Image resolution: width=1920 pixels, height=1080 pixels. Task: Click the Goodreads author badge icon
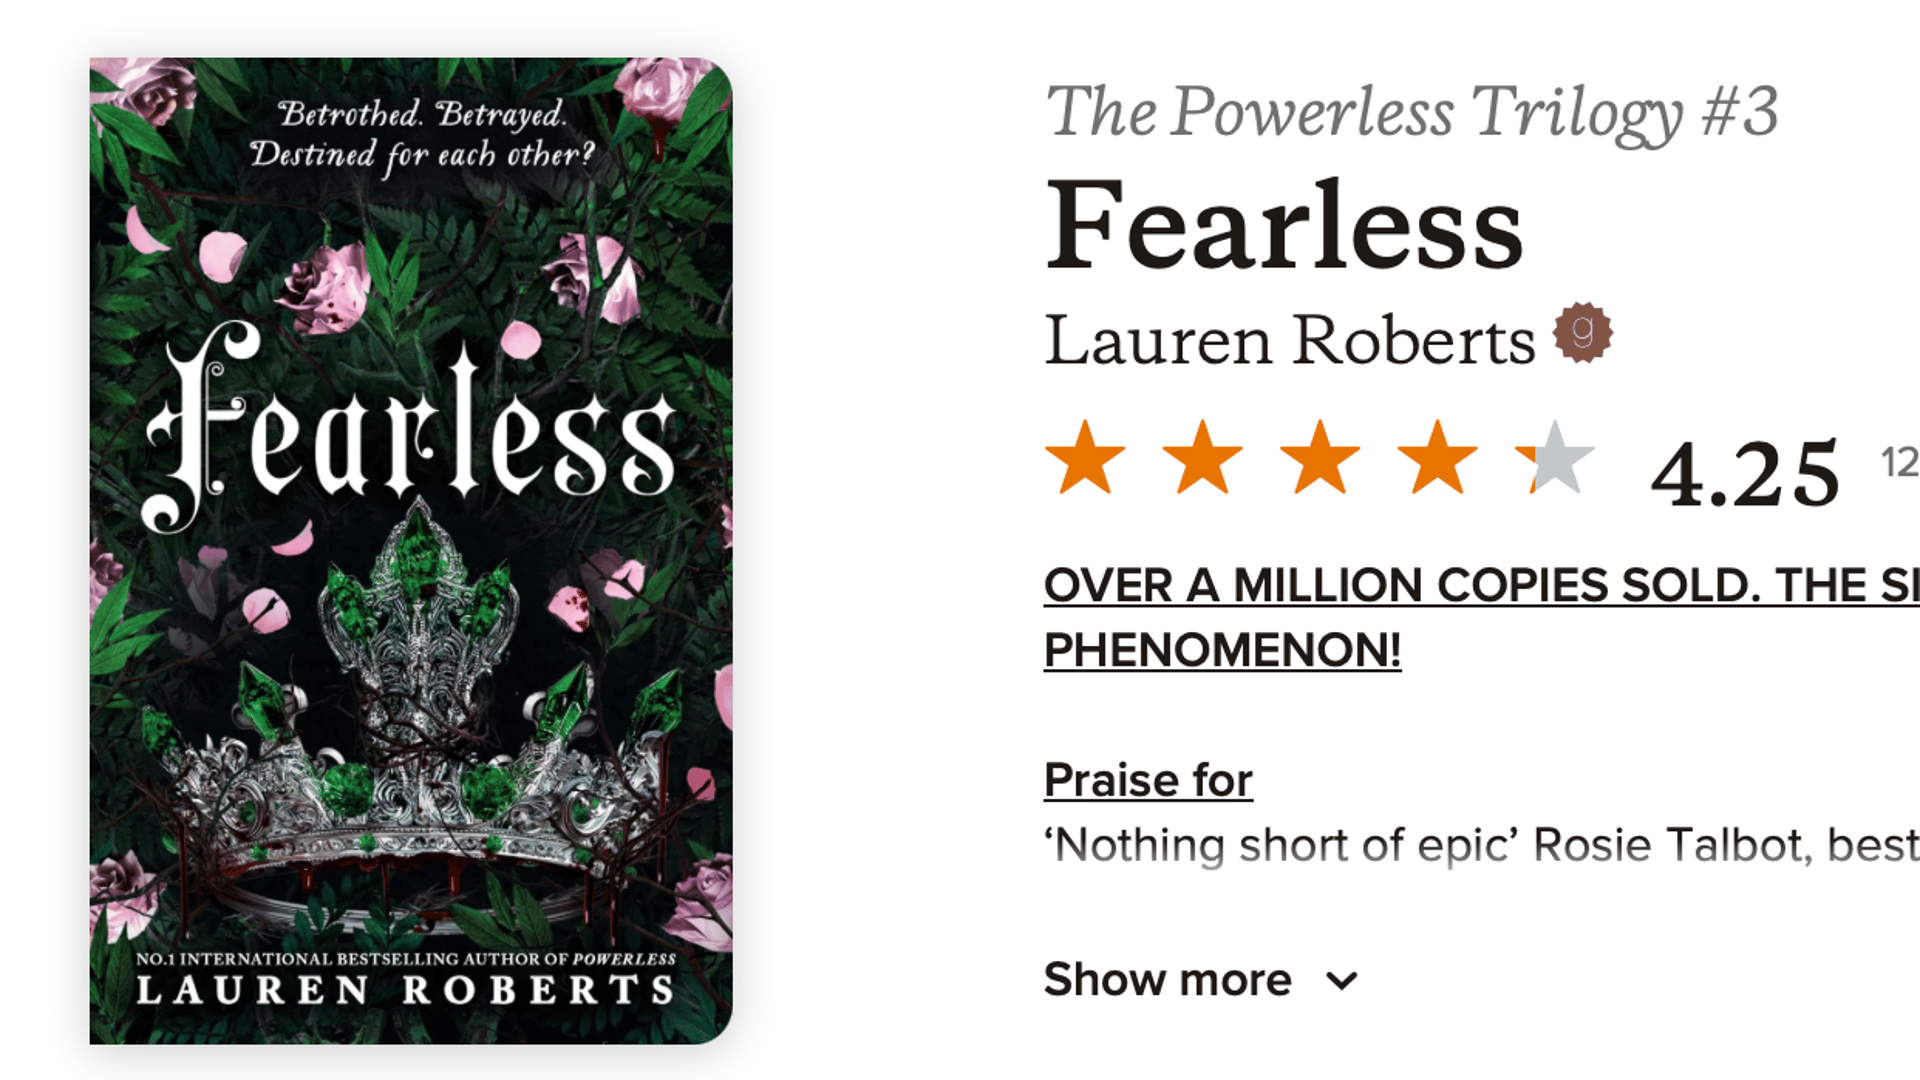(1582, 332)
